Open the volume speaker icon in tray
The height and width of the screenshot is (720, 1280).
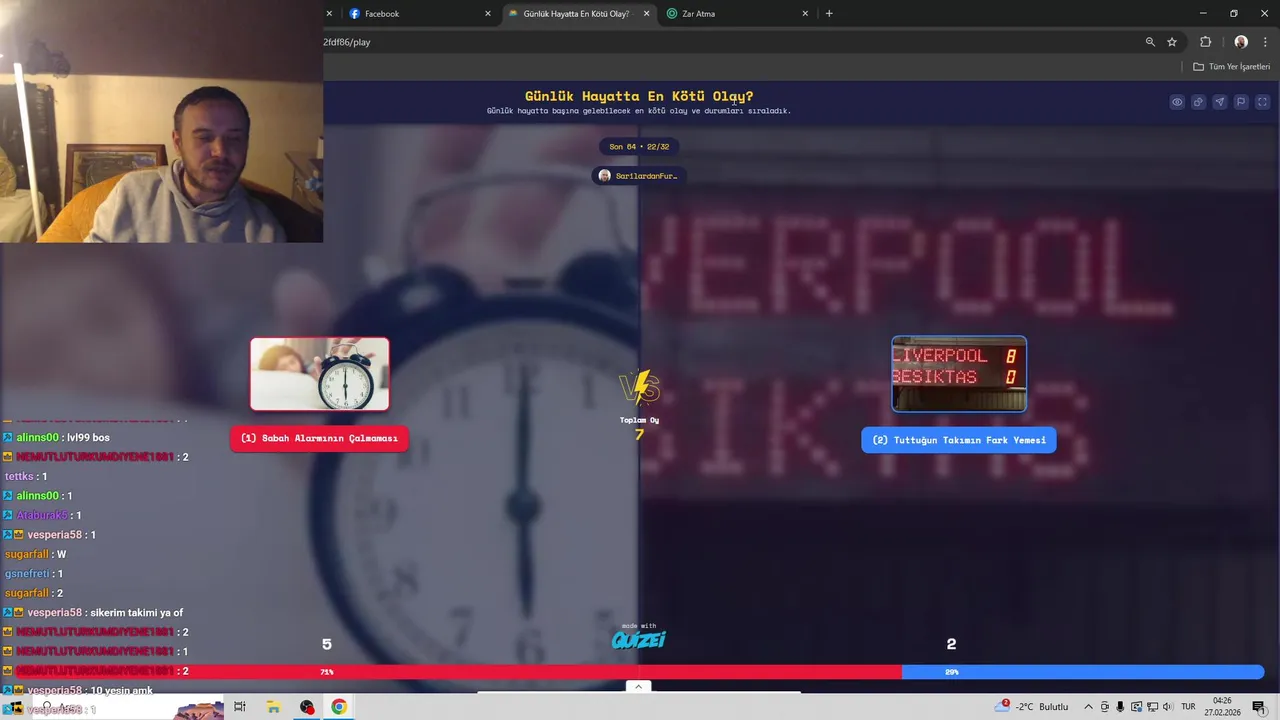1167,707
